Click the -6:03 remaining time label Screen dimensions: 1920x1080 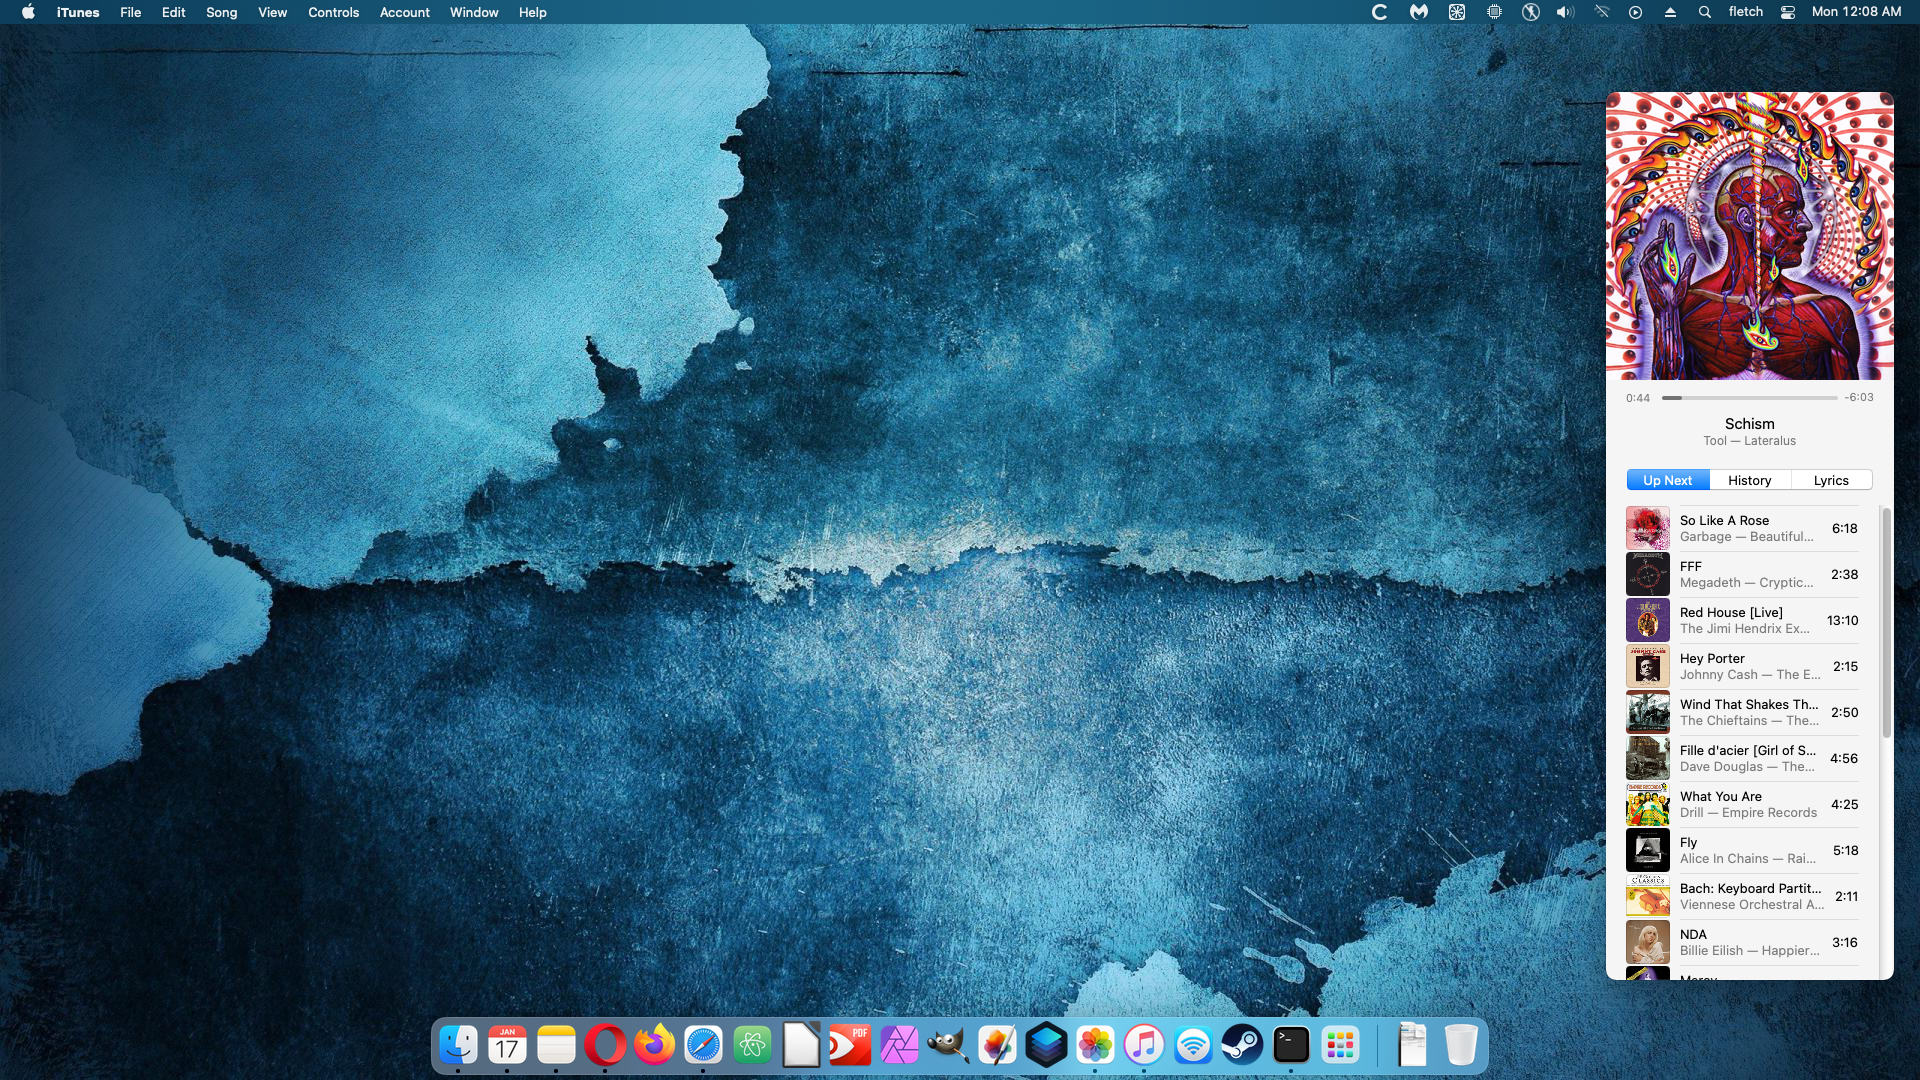(x=1859, y=398)
